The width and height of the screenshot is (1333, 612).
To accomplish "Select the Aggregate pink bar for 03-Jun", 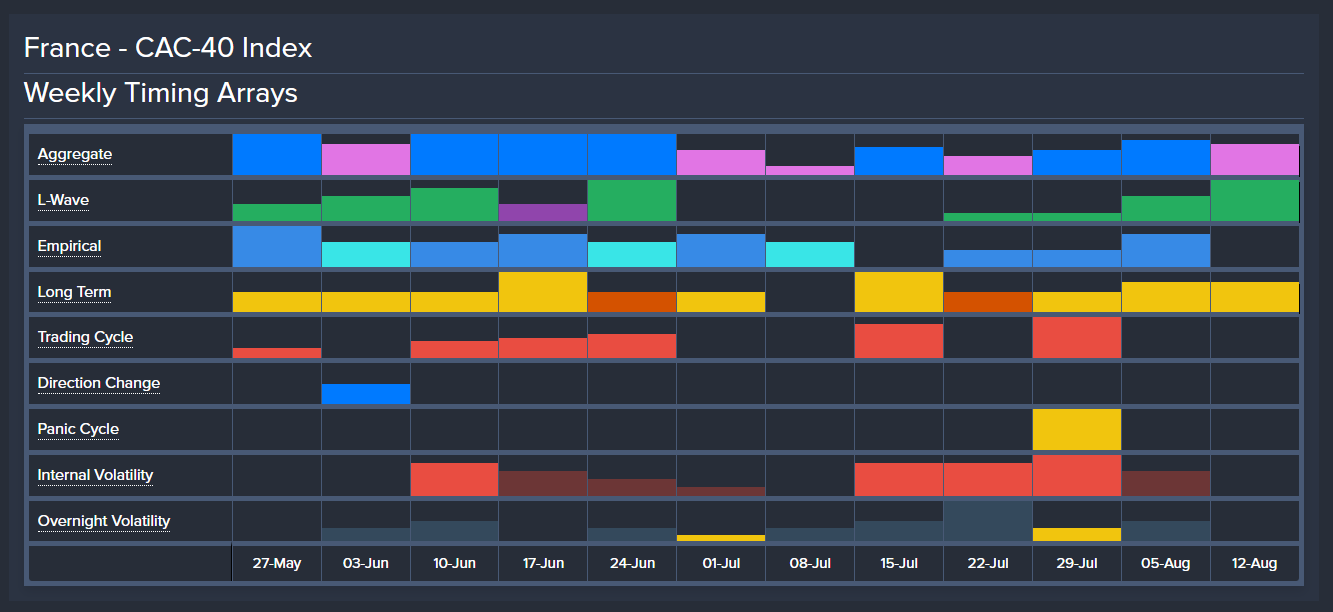I will tap(366, 160).
